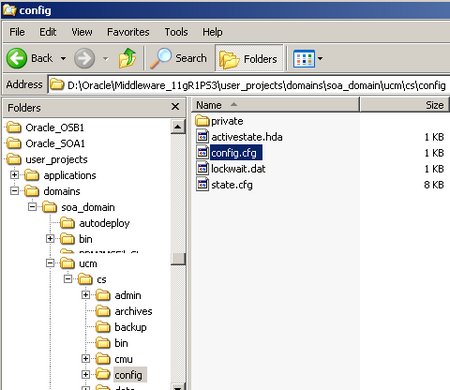
Task: Close the Folders pane
Action: [x=175, y=107]
